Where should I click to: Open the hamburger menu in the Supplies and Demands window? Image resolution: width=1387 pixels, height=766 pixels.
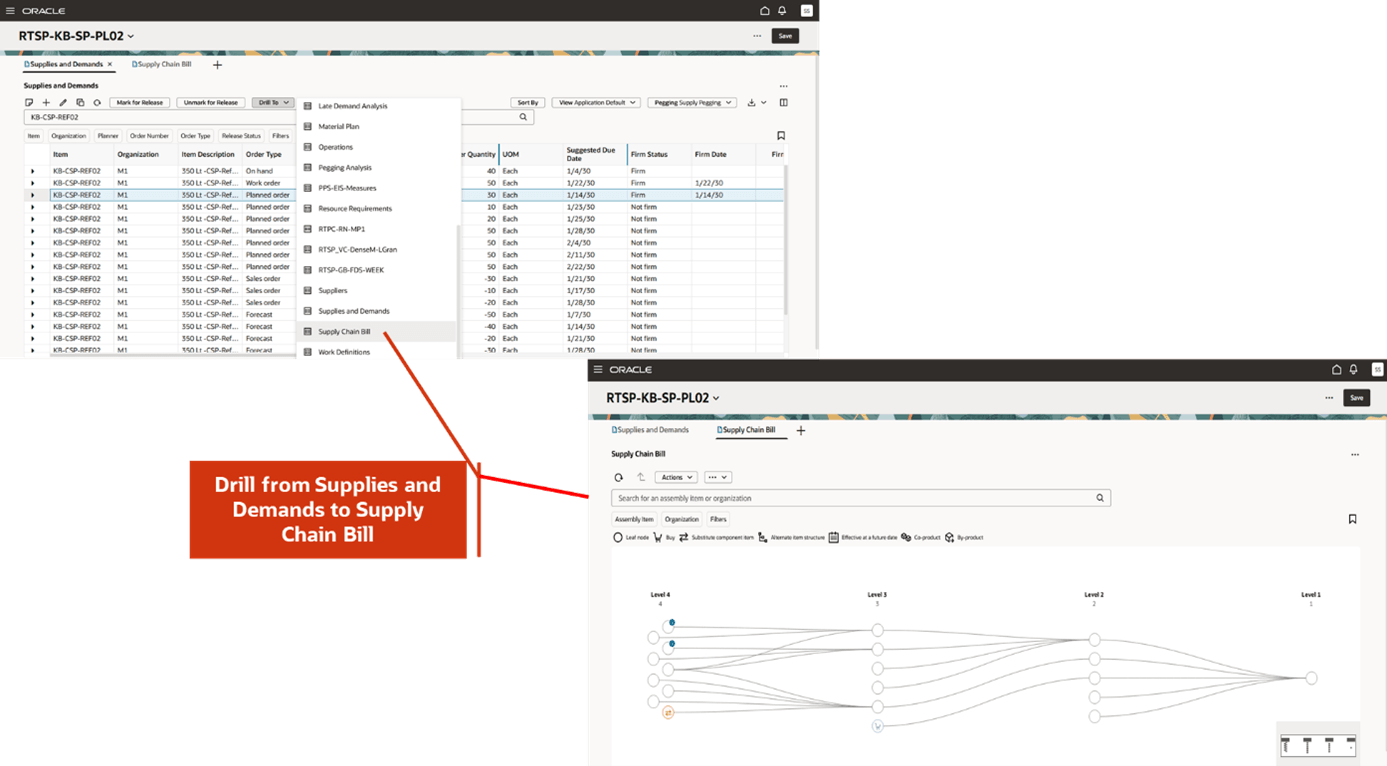point(10,11)
